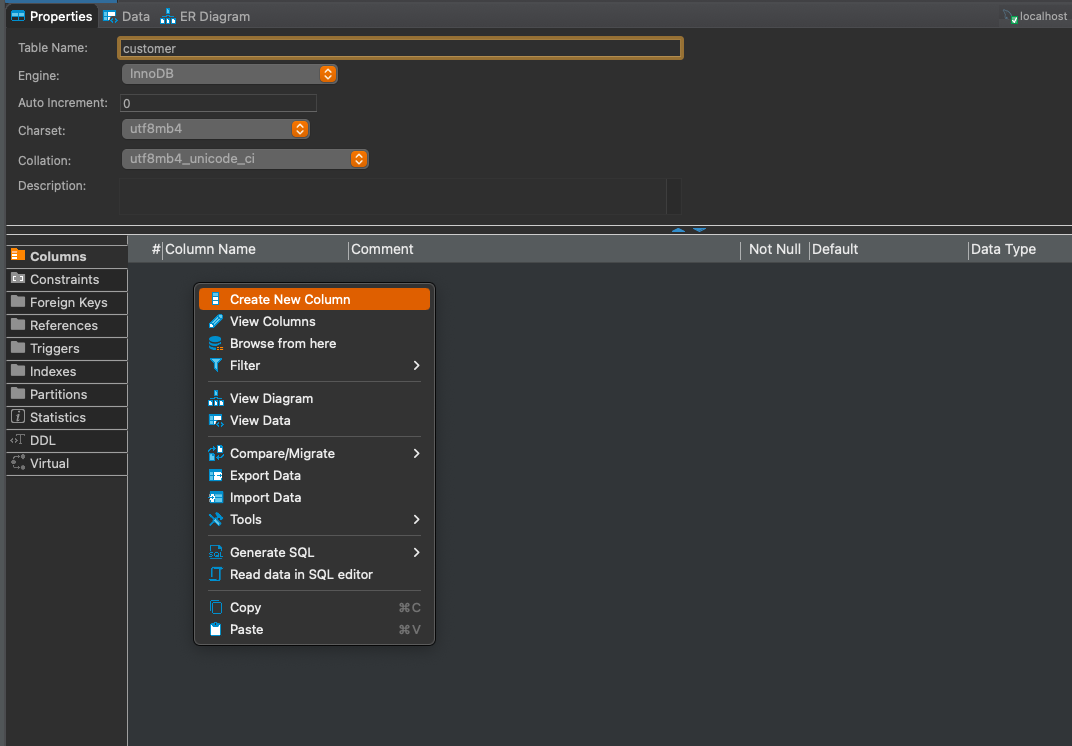Screen dimensions: 1072x746
Task: Open the Engine dropdown showing InnoDB
Action: pos(229,73)
